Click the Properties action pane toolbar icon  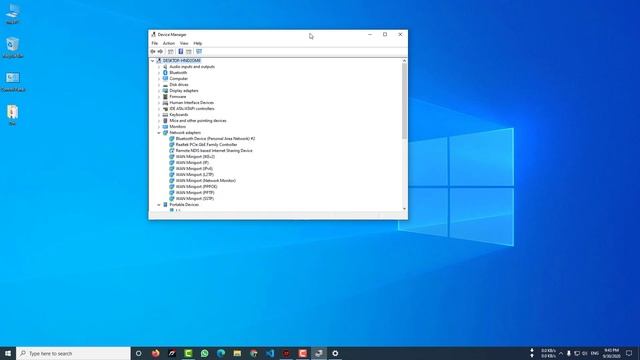(189, 51)
